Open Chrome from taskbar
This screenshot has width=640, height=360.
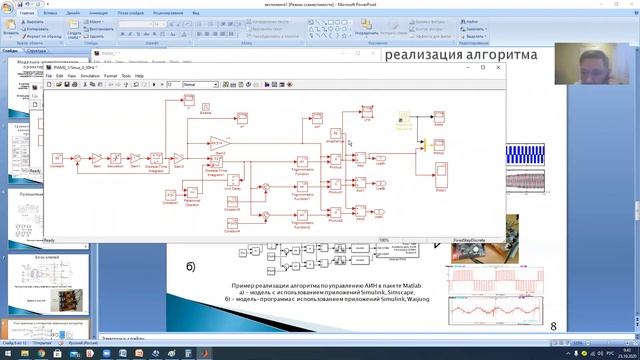41,353
